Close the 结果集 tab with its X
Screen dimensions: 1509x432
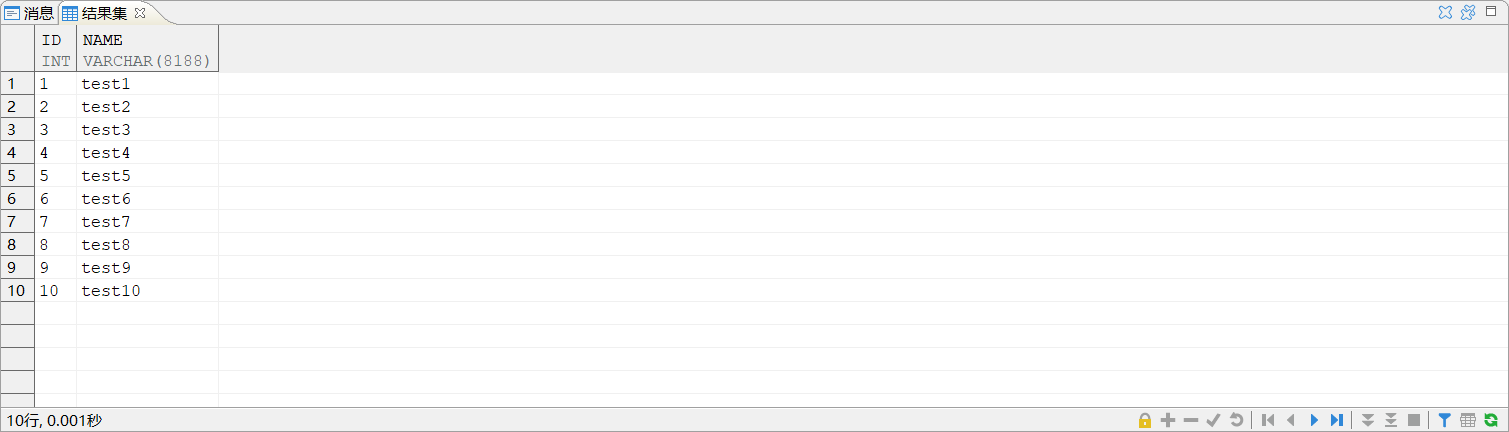coord(140,13)
